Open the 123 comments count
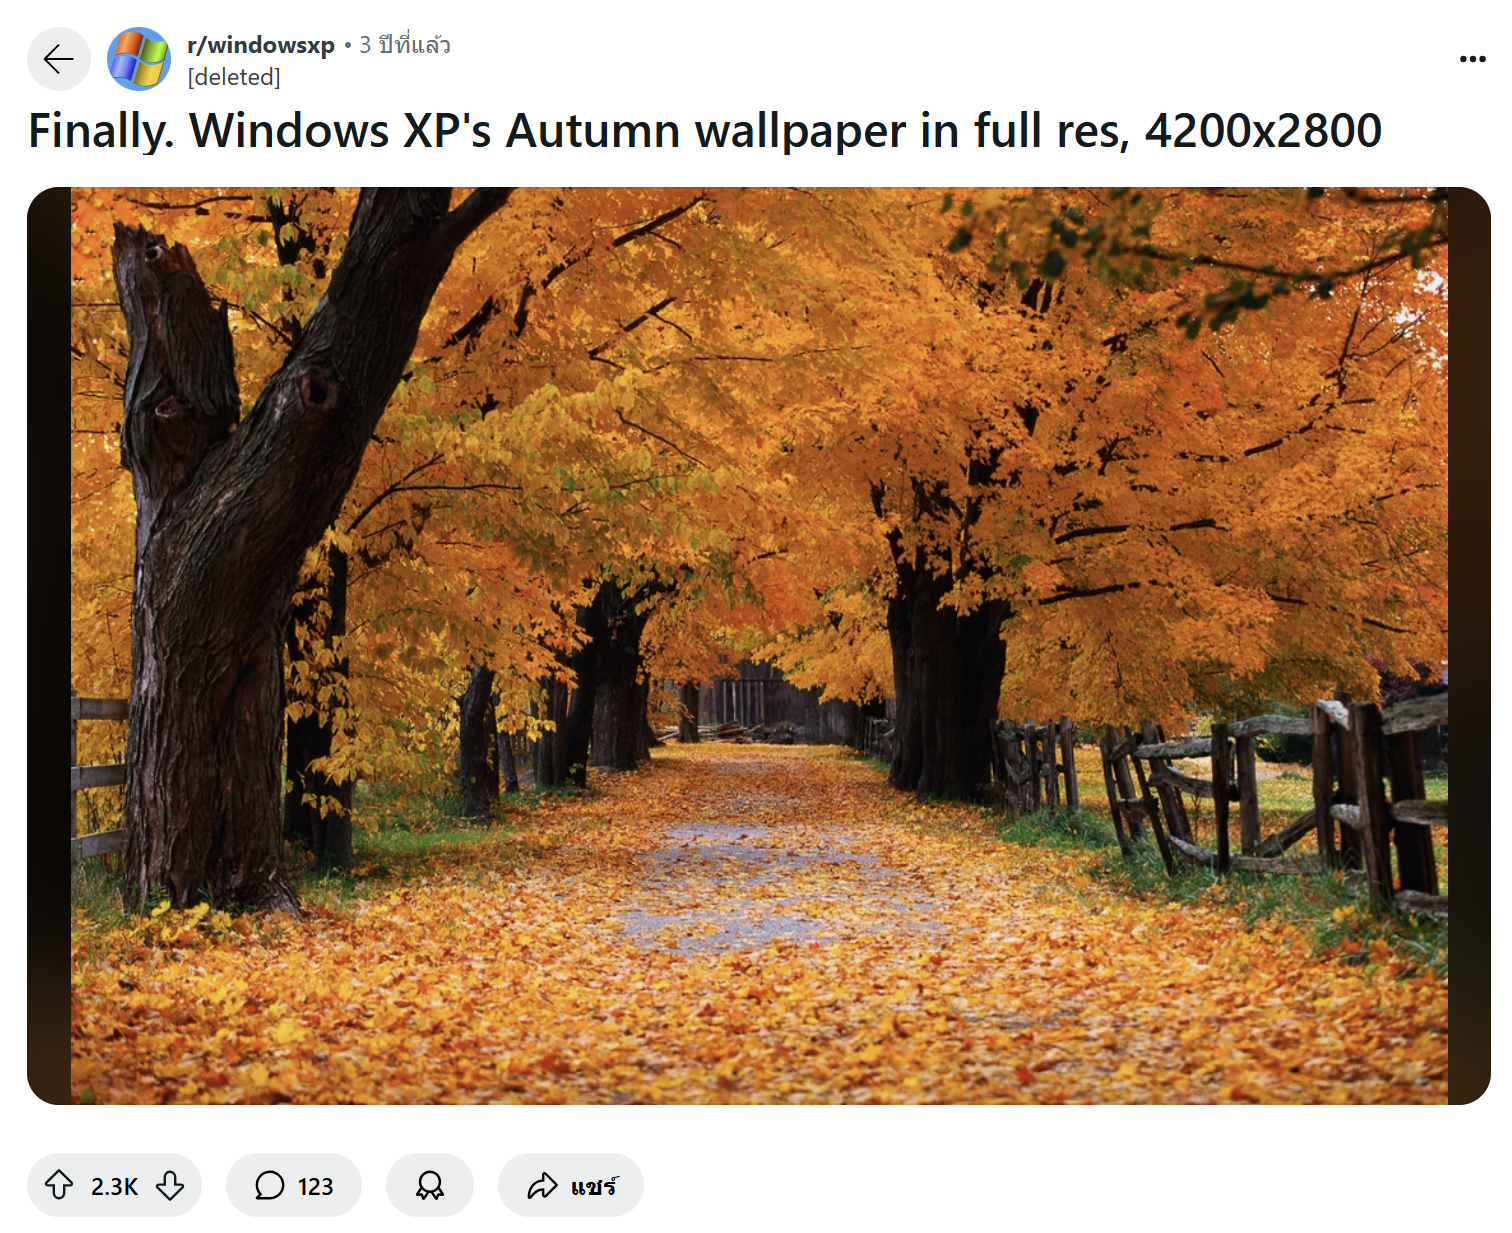 pos(315,1186)
